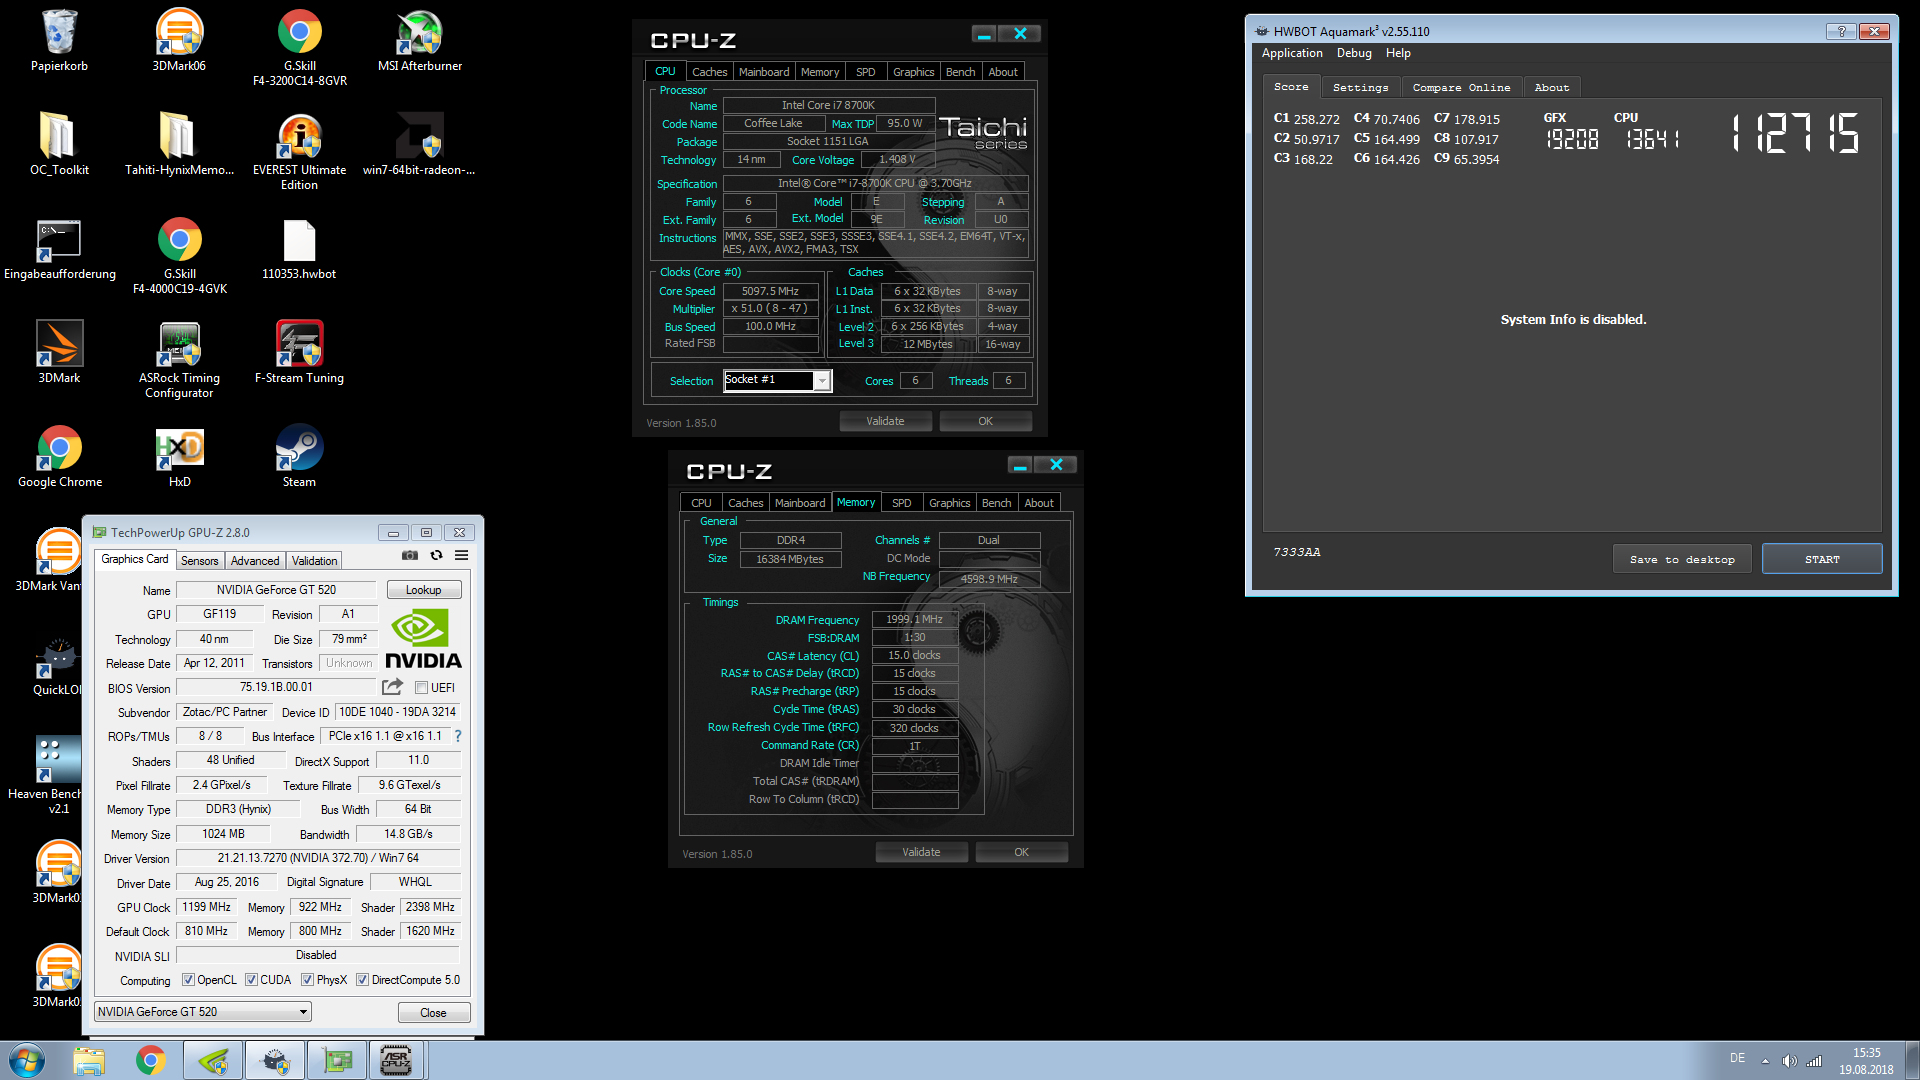Click the GPU-Z refresh icon
The width and height of the screenshot is (1920, 1080).
[436, 555]
